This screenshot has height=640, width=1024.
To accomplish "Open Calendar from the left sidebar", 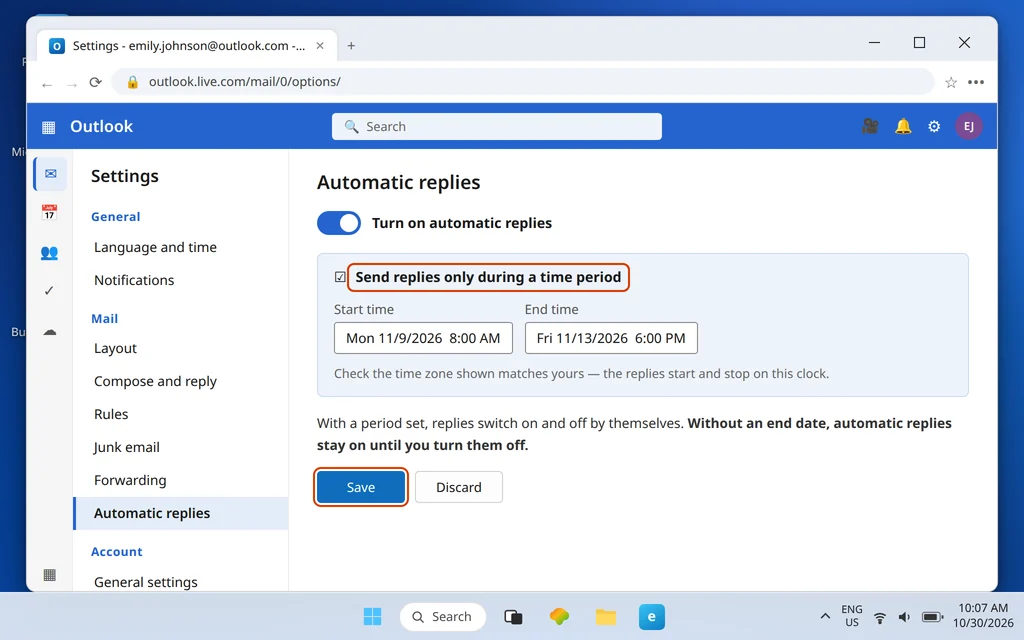I will tap(49, 212).
